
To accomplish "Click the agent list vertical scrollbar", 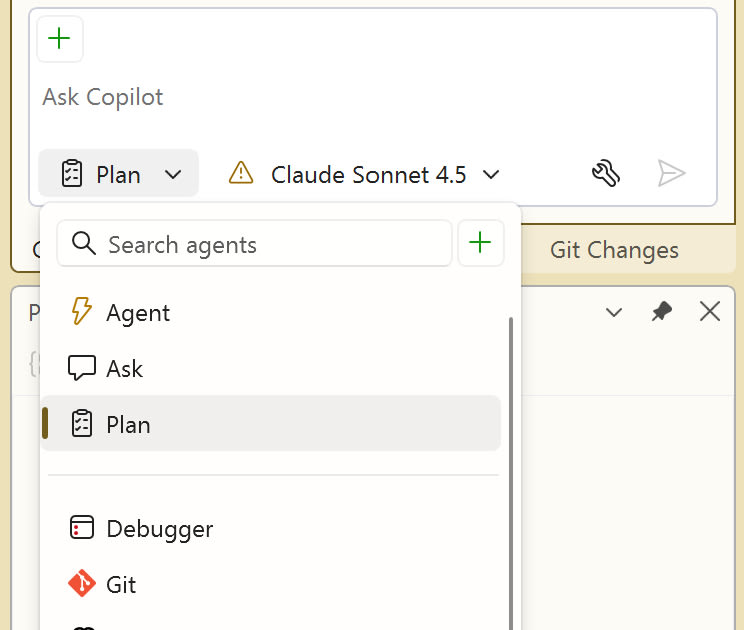I will (511, 473).
